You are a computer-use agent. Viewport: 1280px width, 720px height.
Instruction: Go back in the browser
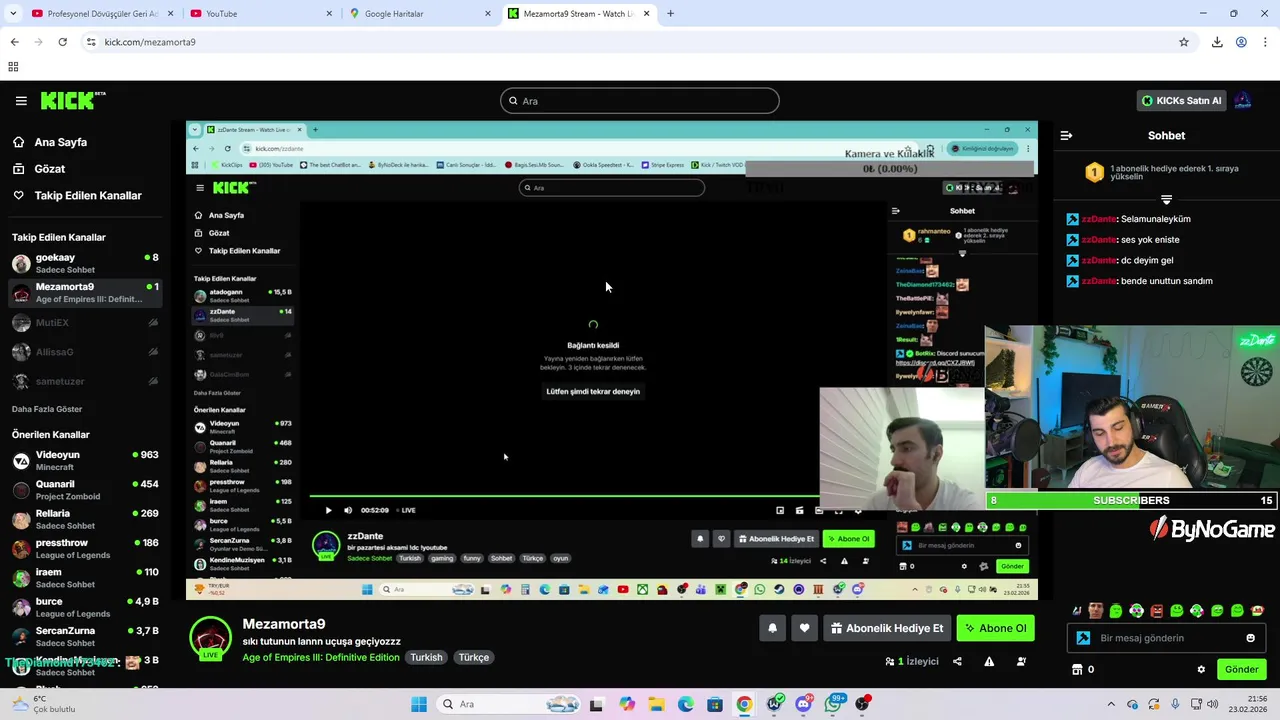point(14,42)
